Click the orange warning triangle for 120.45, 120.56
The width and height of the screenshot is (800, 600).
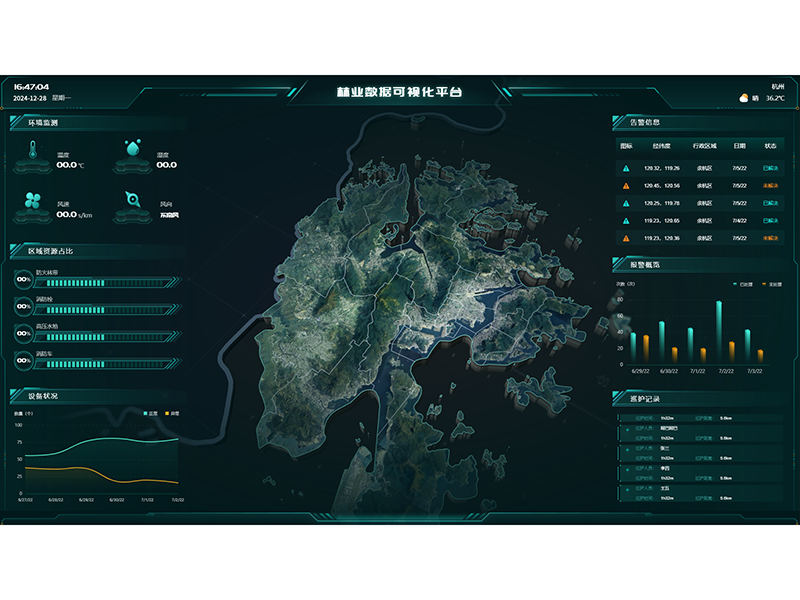click(626, 186)
